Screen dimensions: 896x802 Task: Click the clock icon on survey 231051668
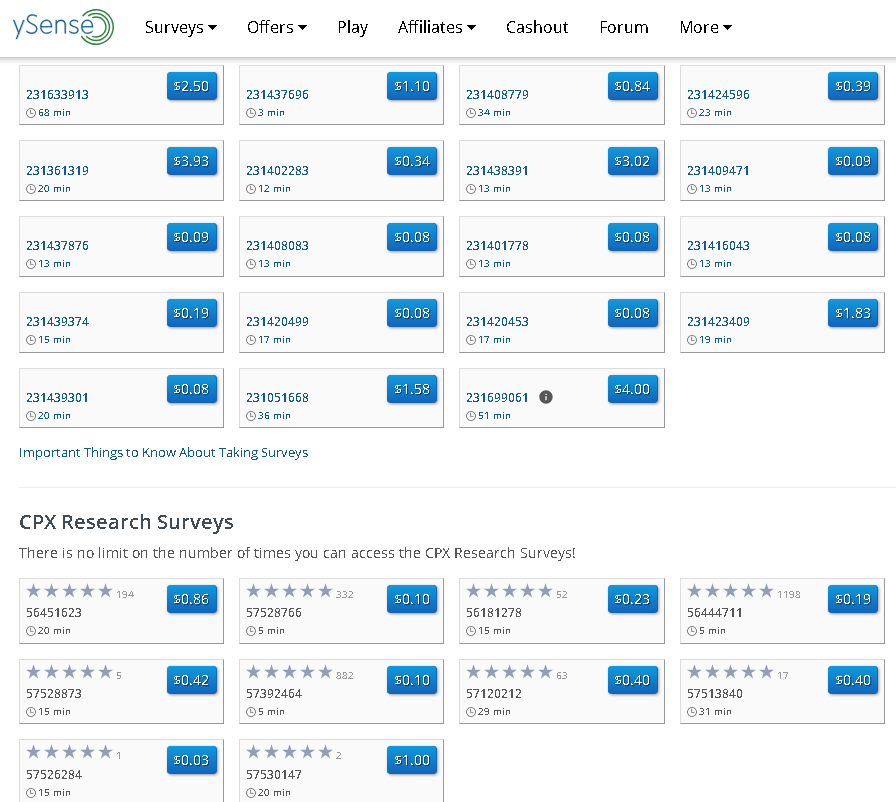click(x=250, y=416)
